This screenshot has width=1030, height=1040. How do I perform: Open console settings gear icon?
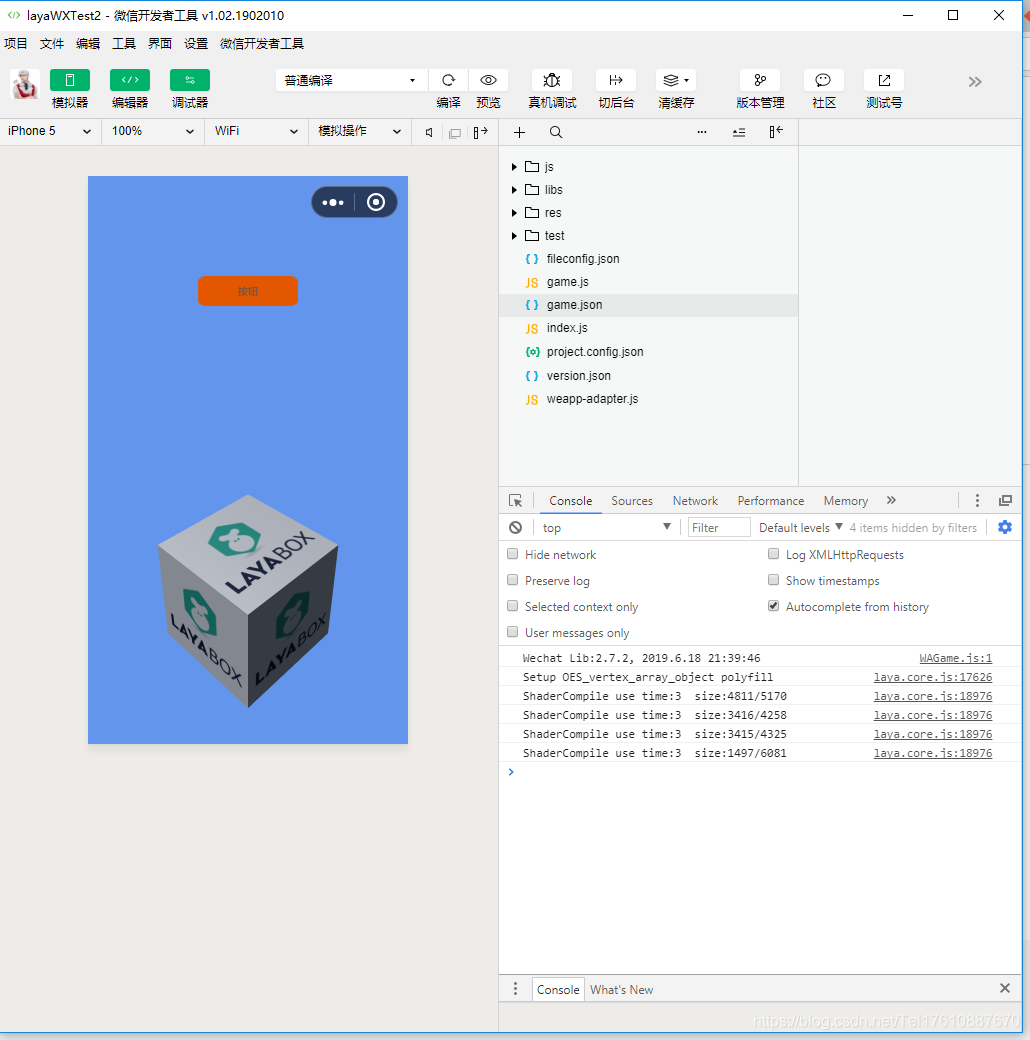(x=1005, y=527)
